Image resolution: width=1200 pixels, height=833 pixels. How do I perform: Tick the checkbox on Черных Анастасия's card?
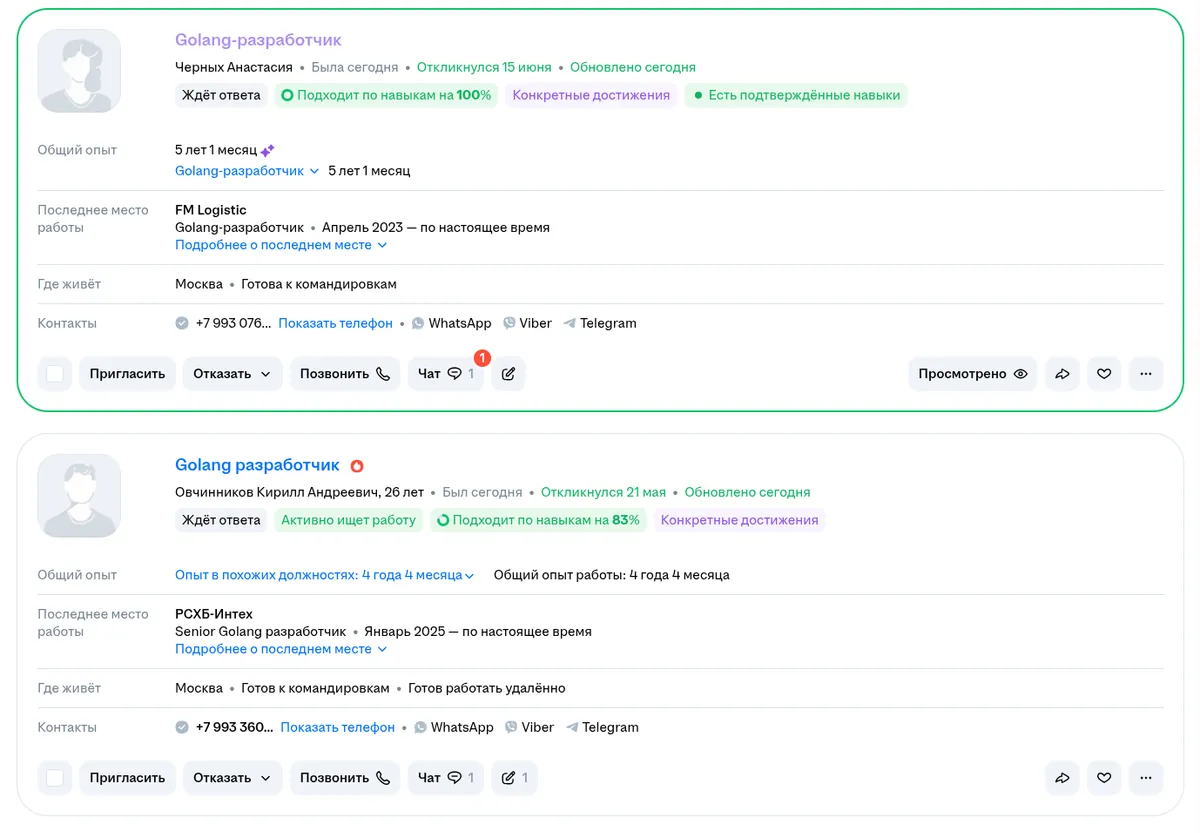click(x=55, y=374)
